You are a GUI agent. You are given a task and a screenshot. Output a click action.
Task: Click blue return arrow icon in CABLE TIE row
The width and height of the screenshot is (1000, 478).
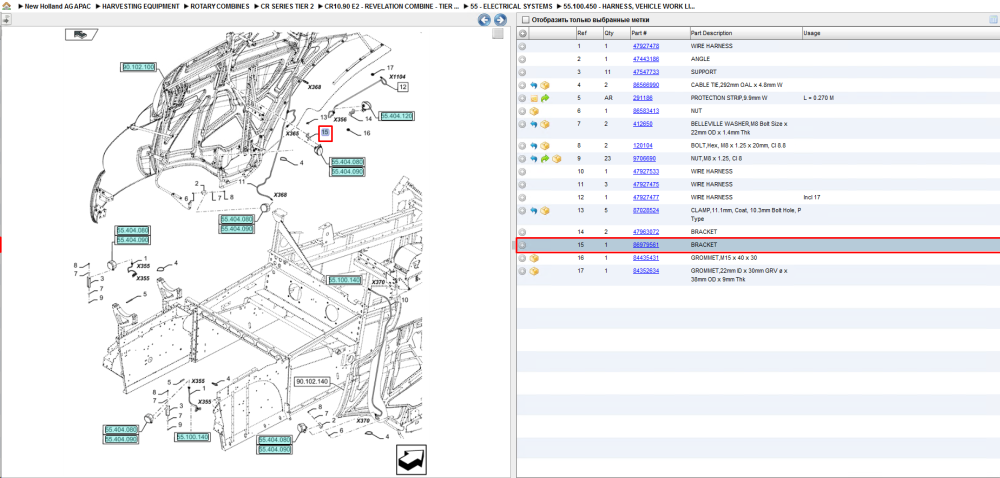coord(534,85)
